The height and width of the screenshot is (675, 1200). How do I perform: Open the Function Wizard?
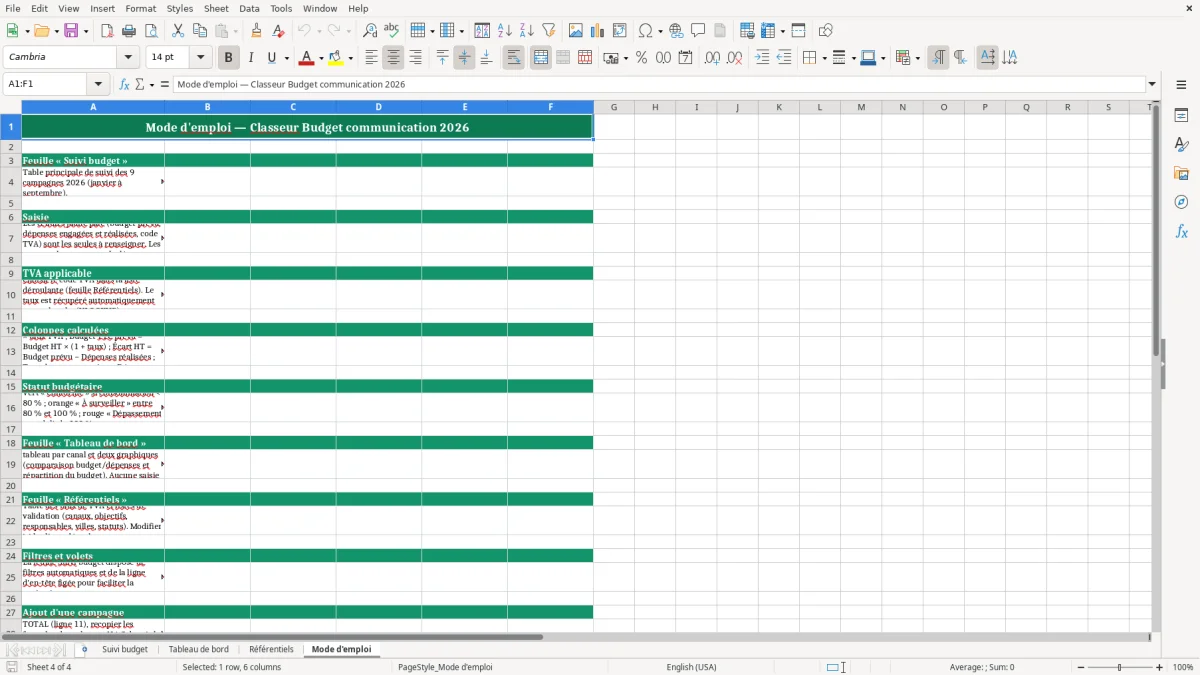pos(125,84)
